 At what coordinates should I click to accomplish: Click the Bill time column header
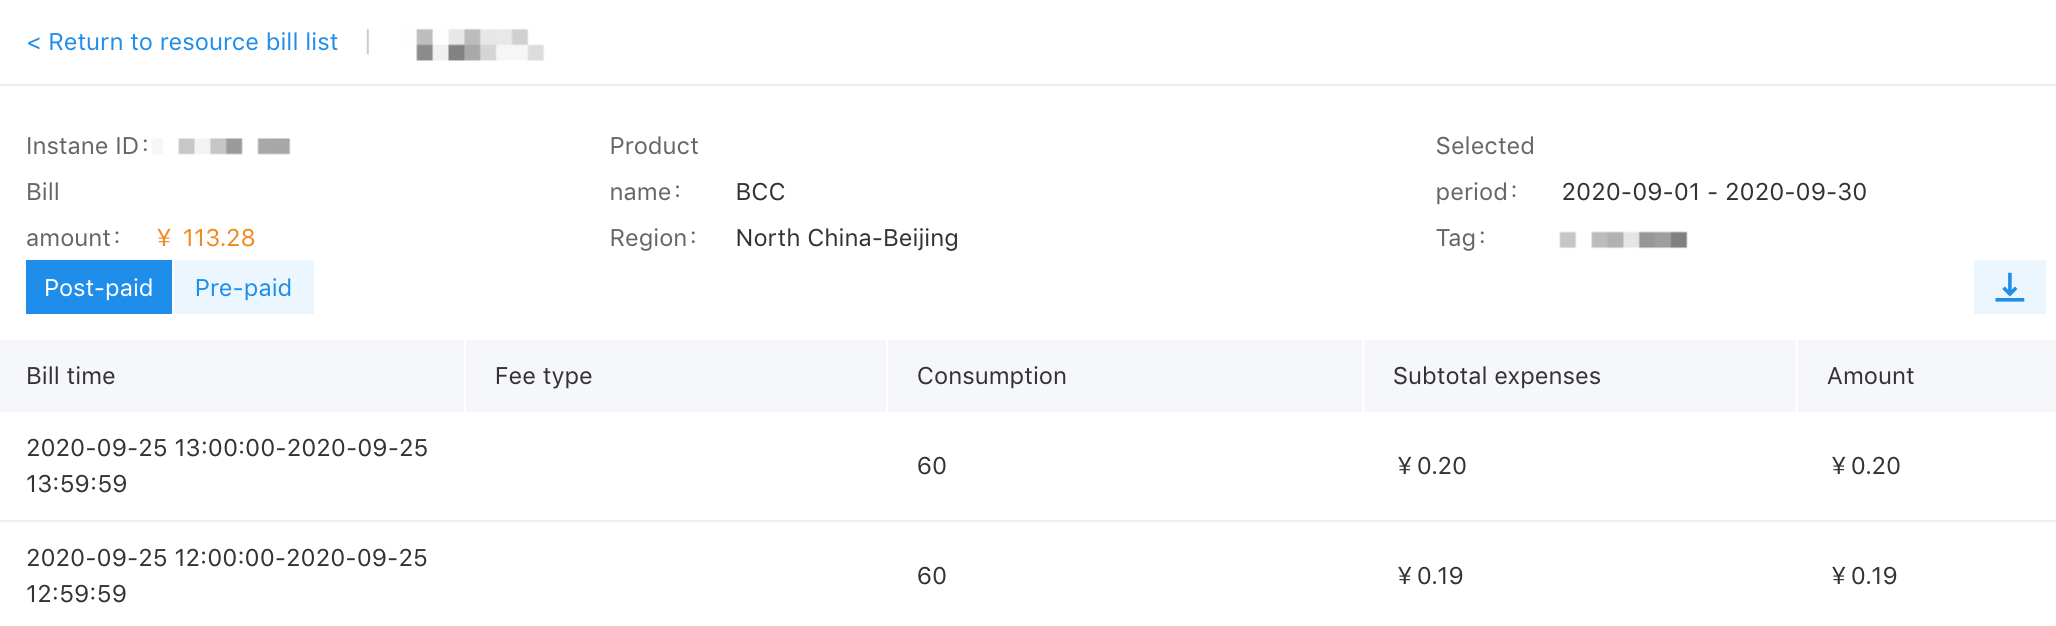(x=71, y=376)
